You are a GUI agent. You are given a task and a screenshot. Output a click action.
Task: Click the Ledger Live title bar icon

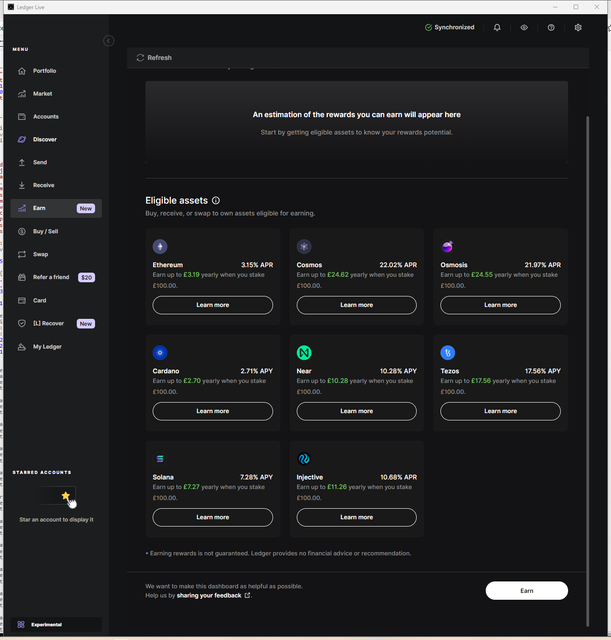point(11,7)
